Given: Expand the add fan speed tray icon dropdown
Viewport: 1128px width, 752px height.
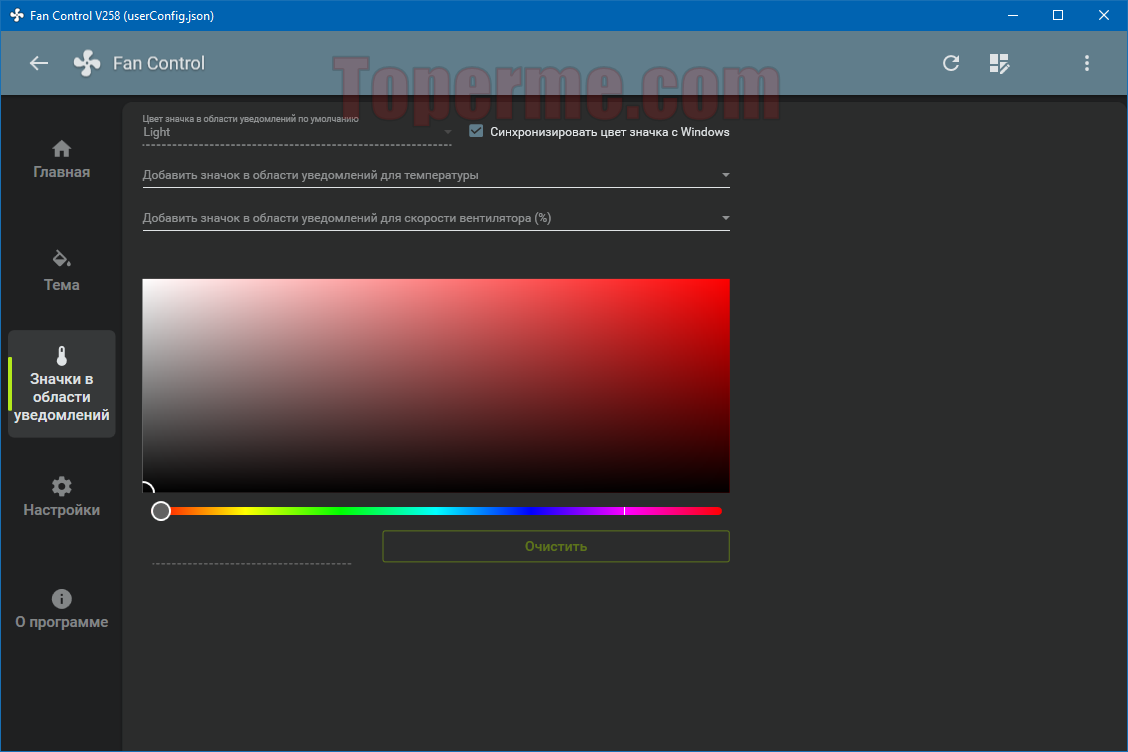Looking at the screenshot, I should 436,218.
